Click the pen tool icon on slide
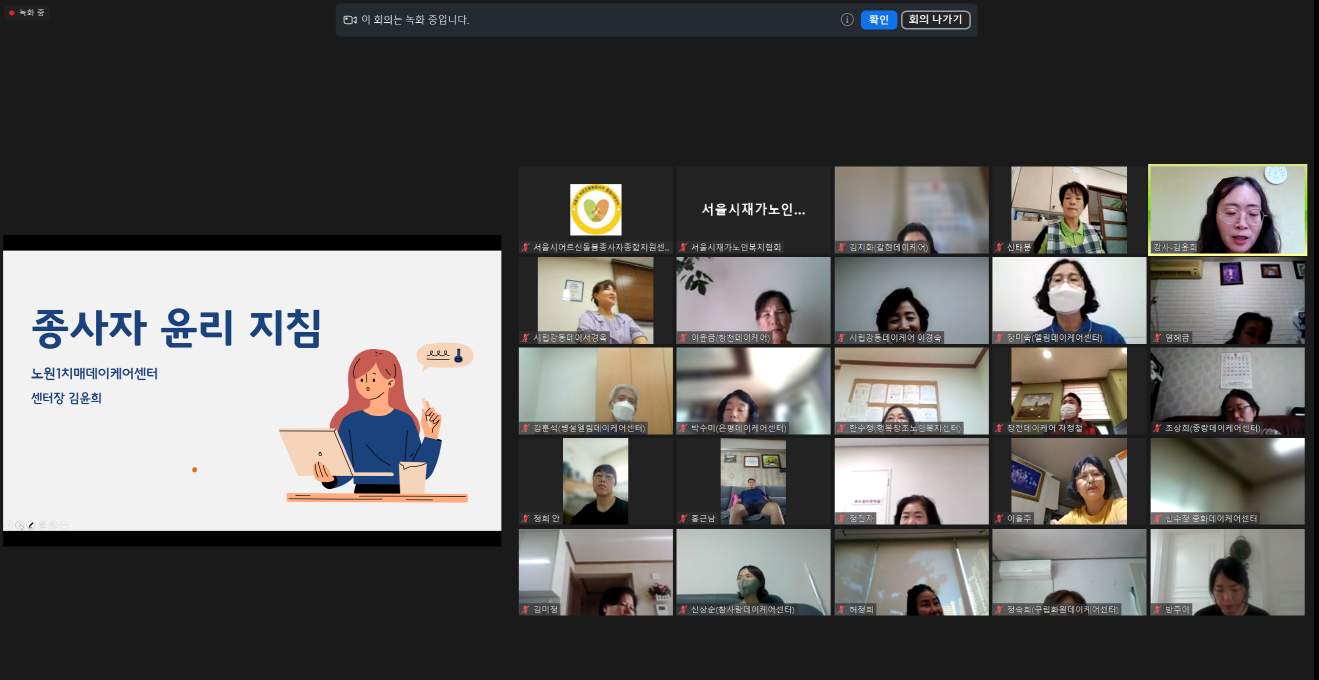 point(31,525)
